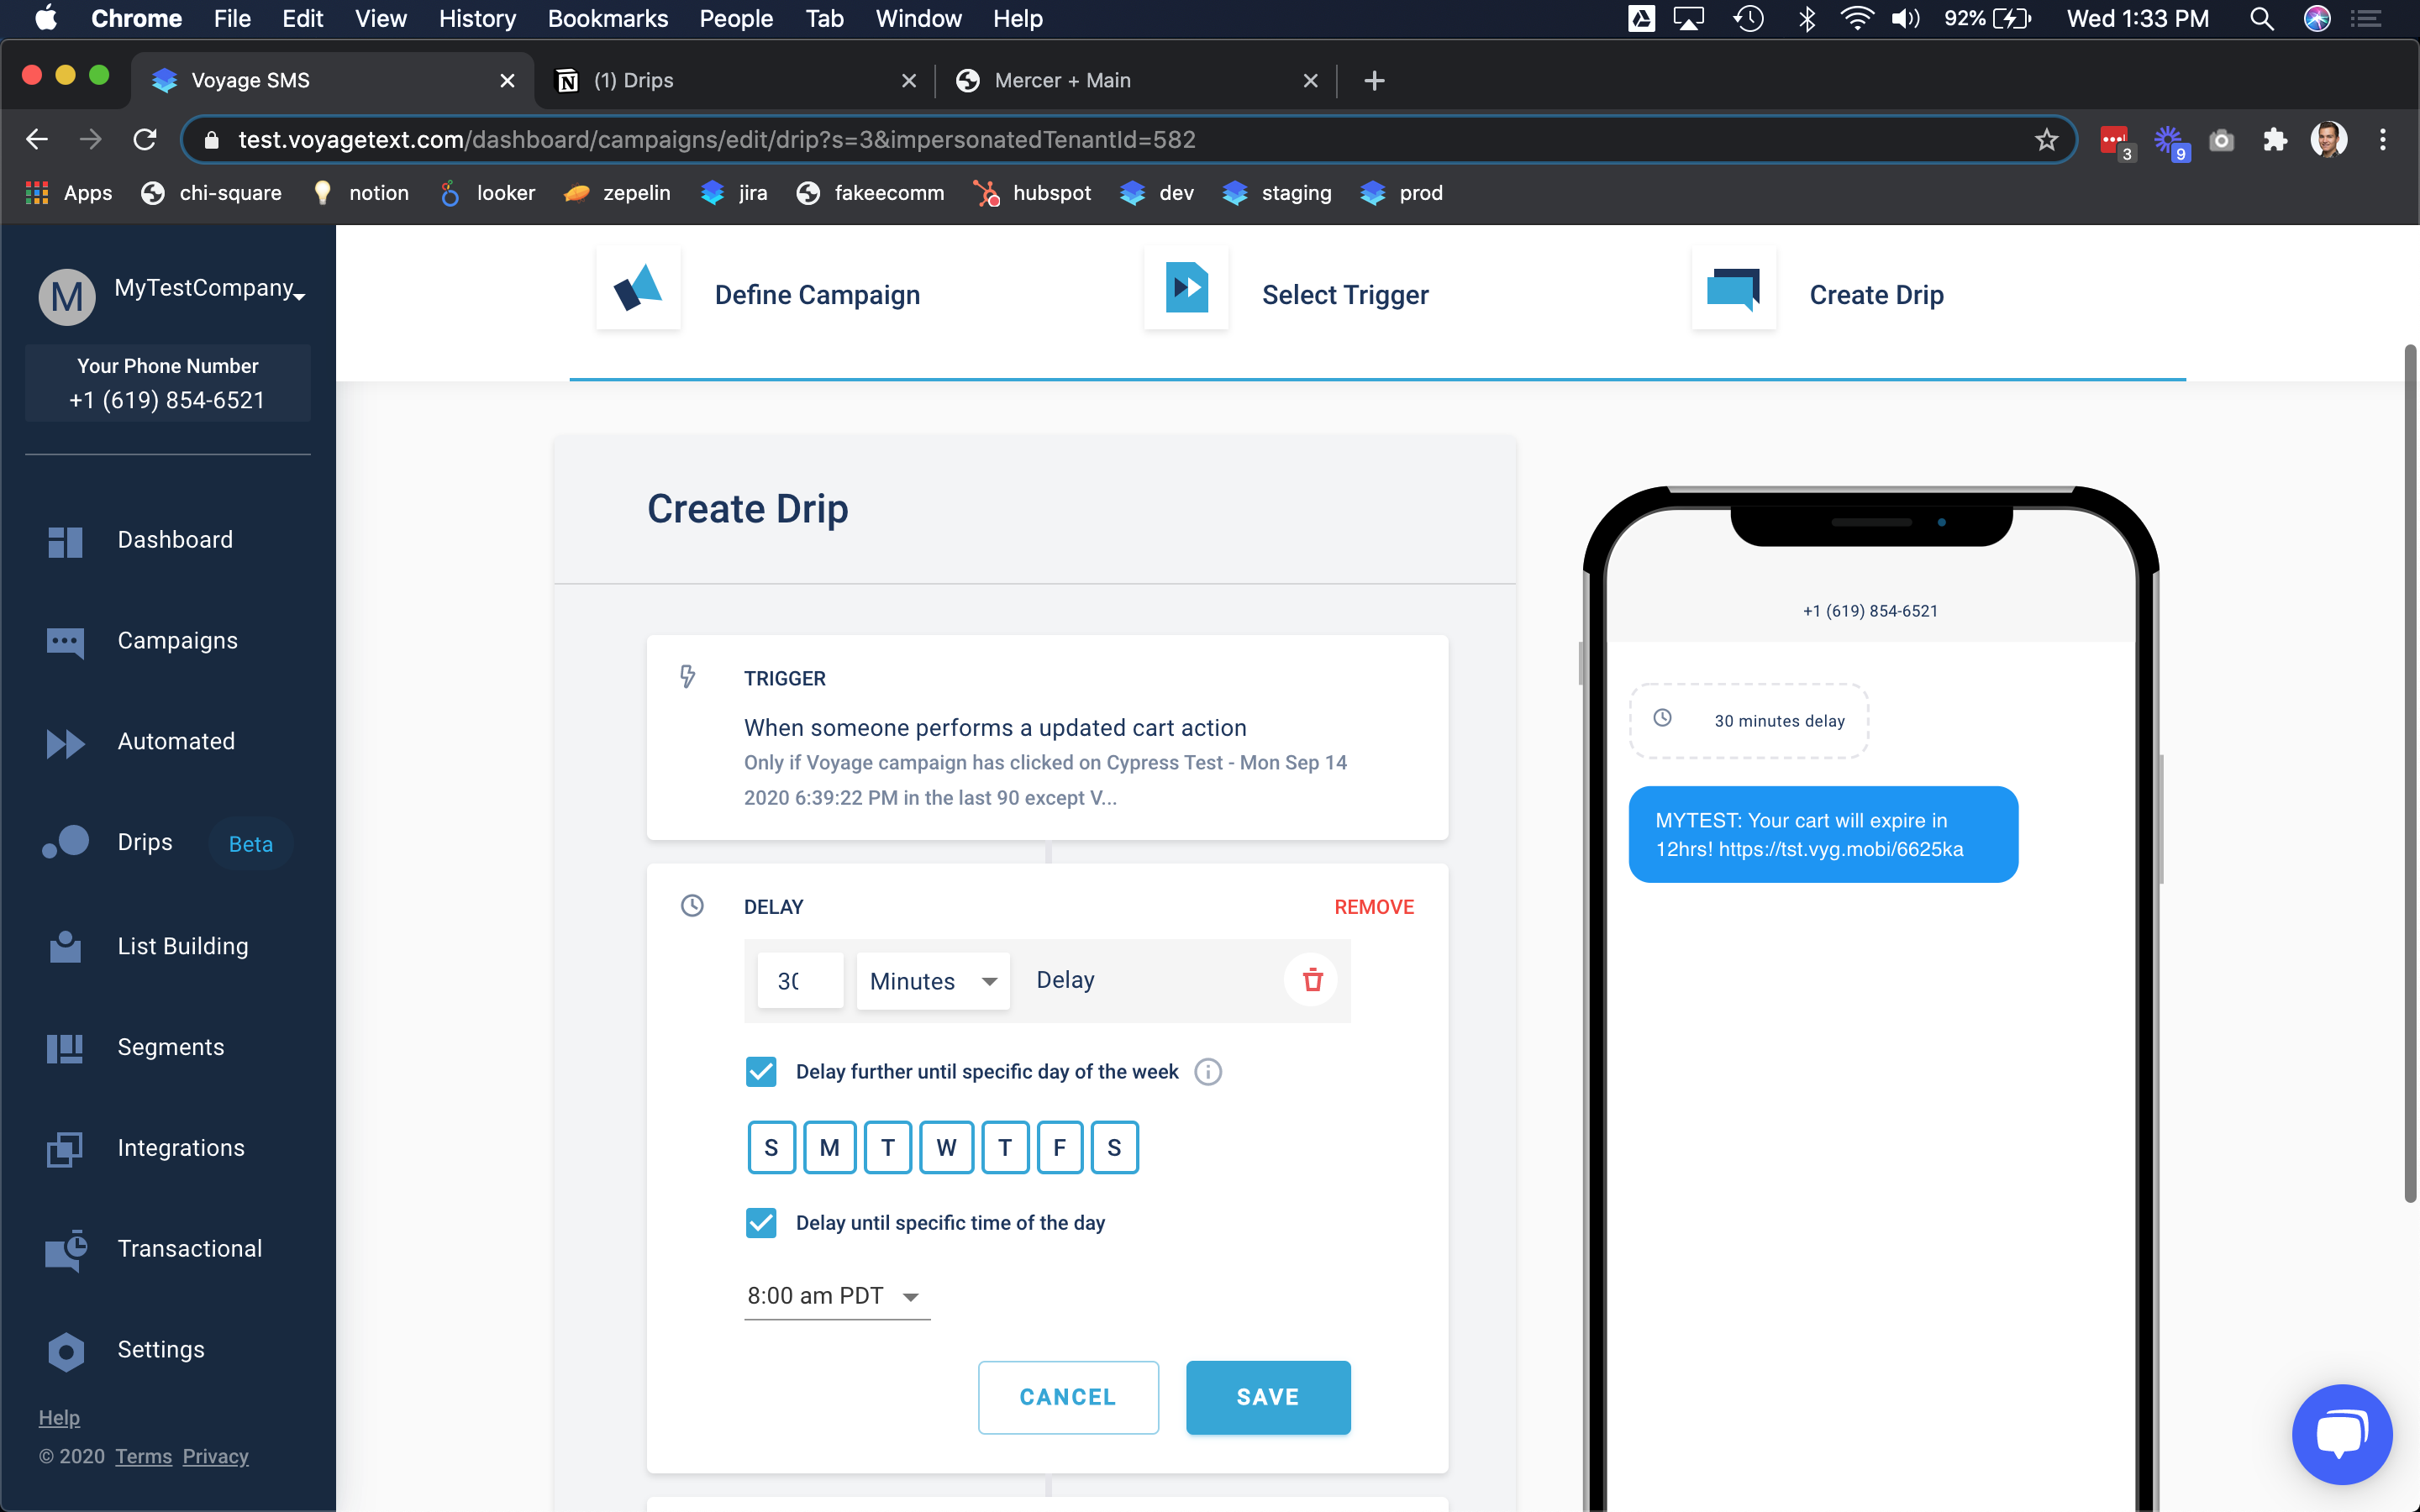The image size is (2420, 1512).
Task: Click the SAVE button
Action: tap(1268, 1397)
